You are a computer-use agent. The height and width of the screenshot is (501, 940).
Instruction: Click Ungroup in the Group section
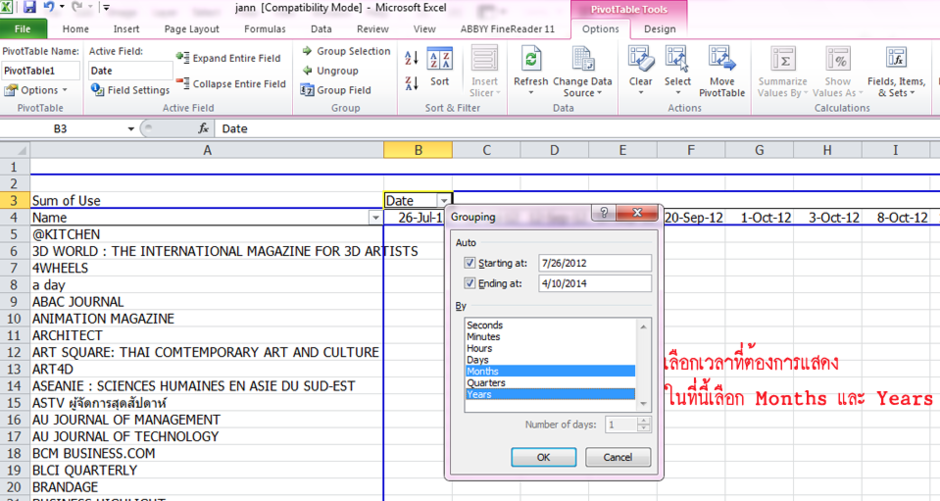[330, 71]
